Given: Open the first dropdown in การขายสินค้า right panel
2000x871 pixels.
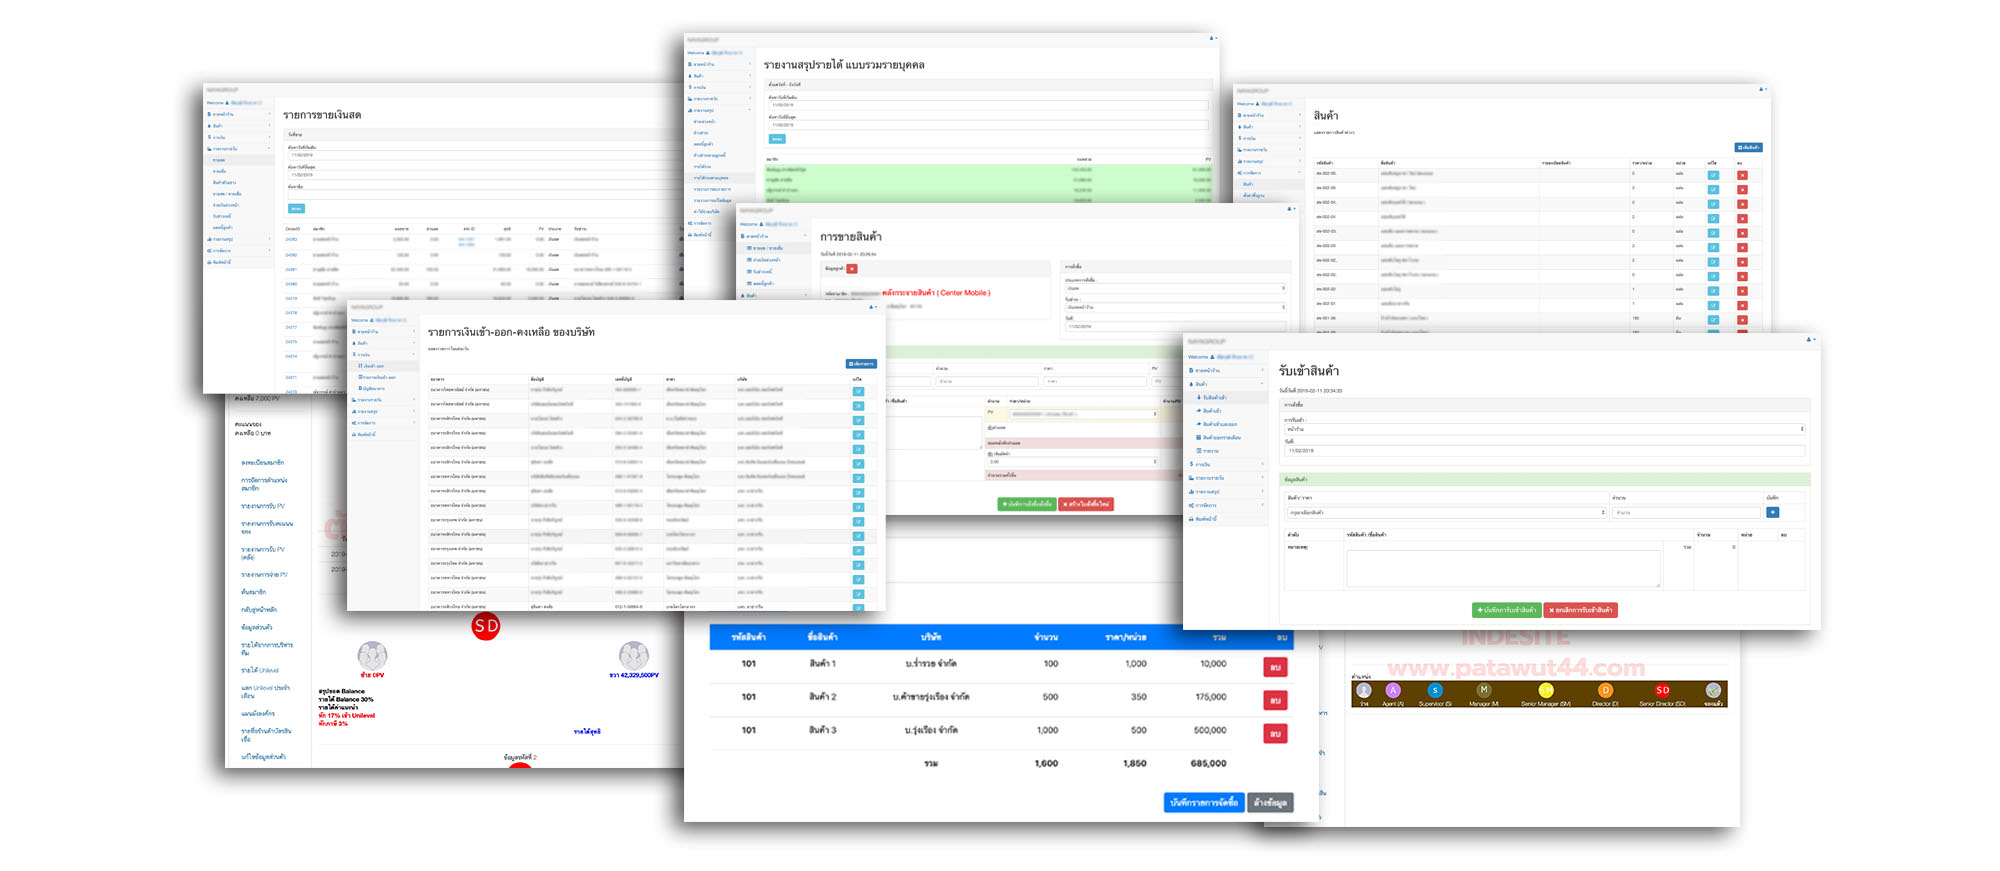Looking at the screenshot, I should coord(1175,288).
